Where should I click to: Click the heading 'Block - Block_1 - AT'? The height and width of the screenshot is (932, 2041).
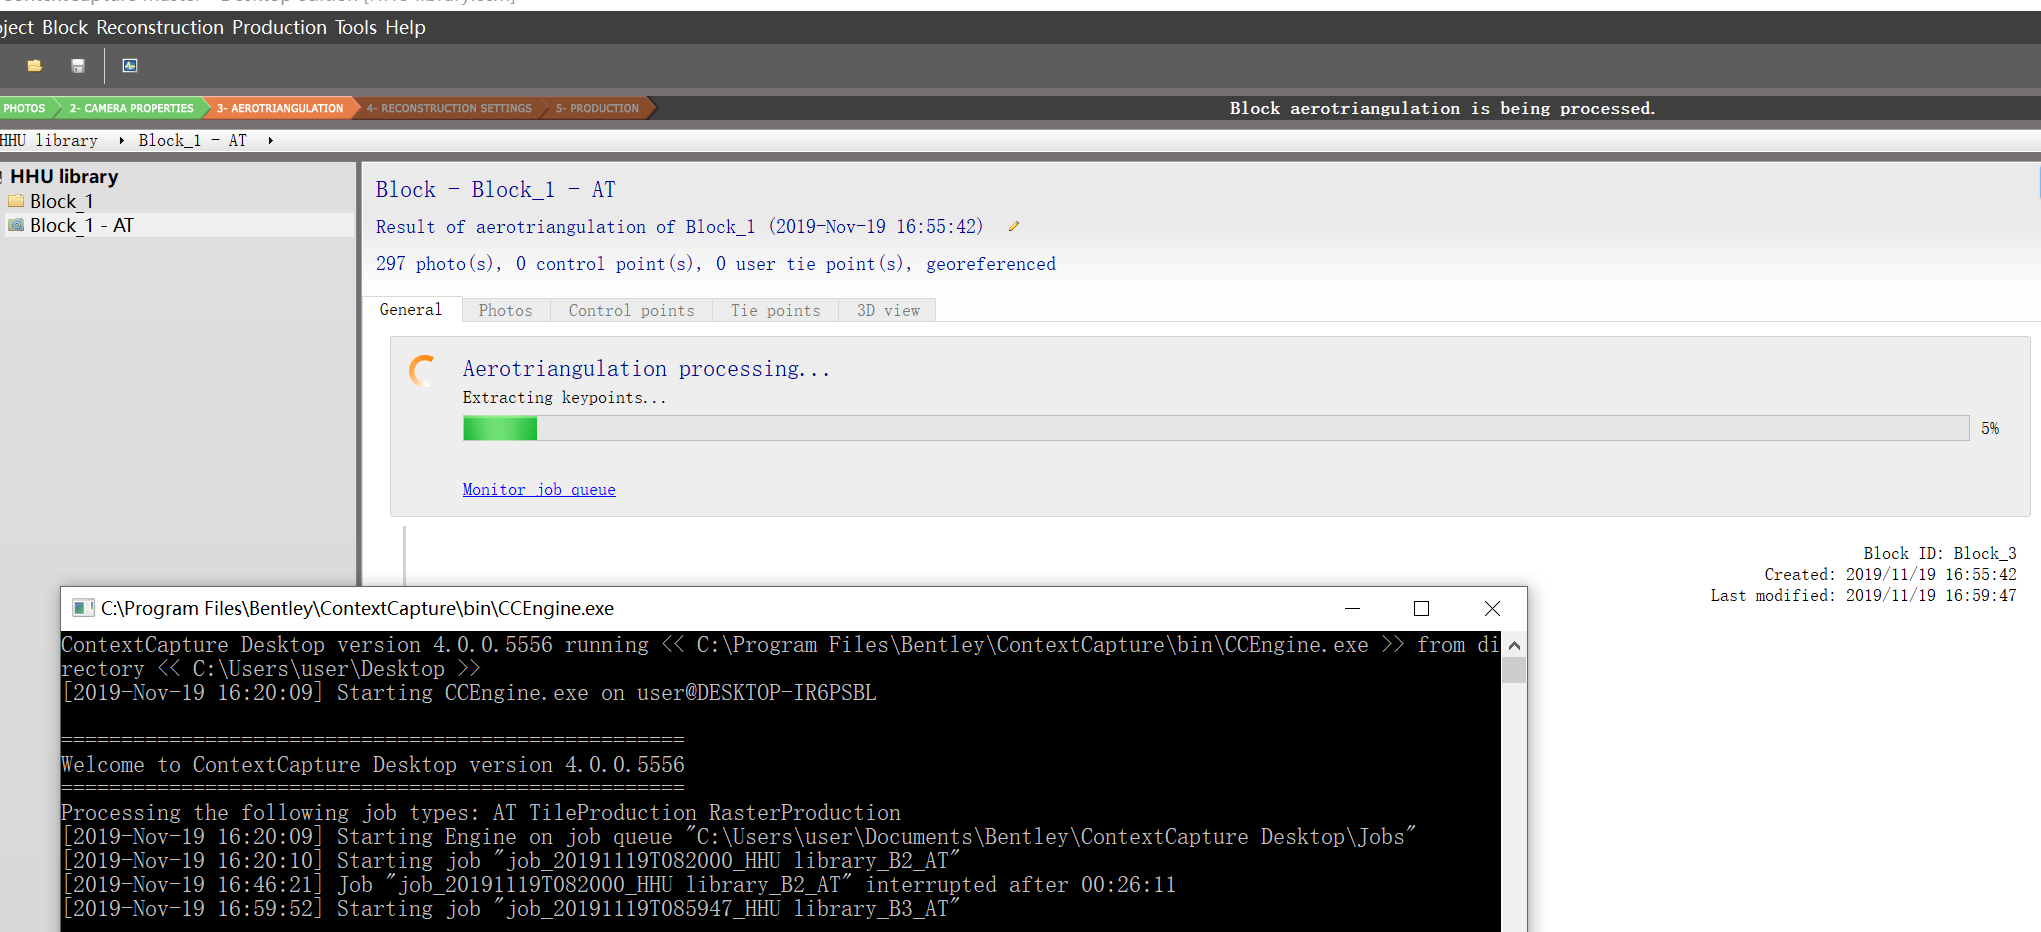coord(496,190)
